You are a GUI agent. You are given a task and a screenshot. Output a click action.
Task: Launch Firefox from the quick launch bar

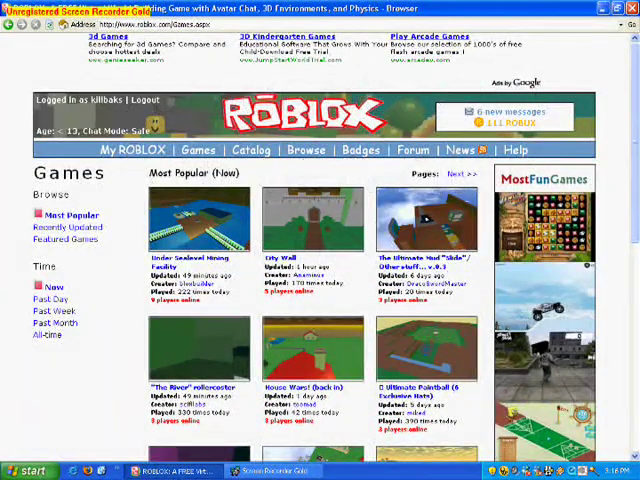(x=87, y=470)
